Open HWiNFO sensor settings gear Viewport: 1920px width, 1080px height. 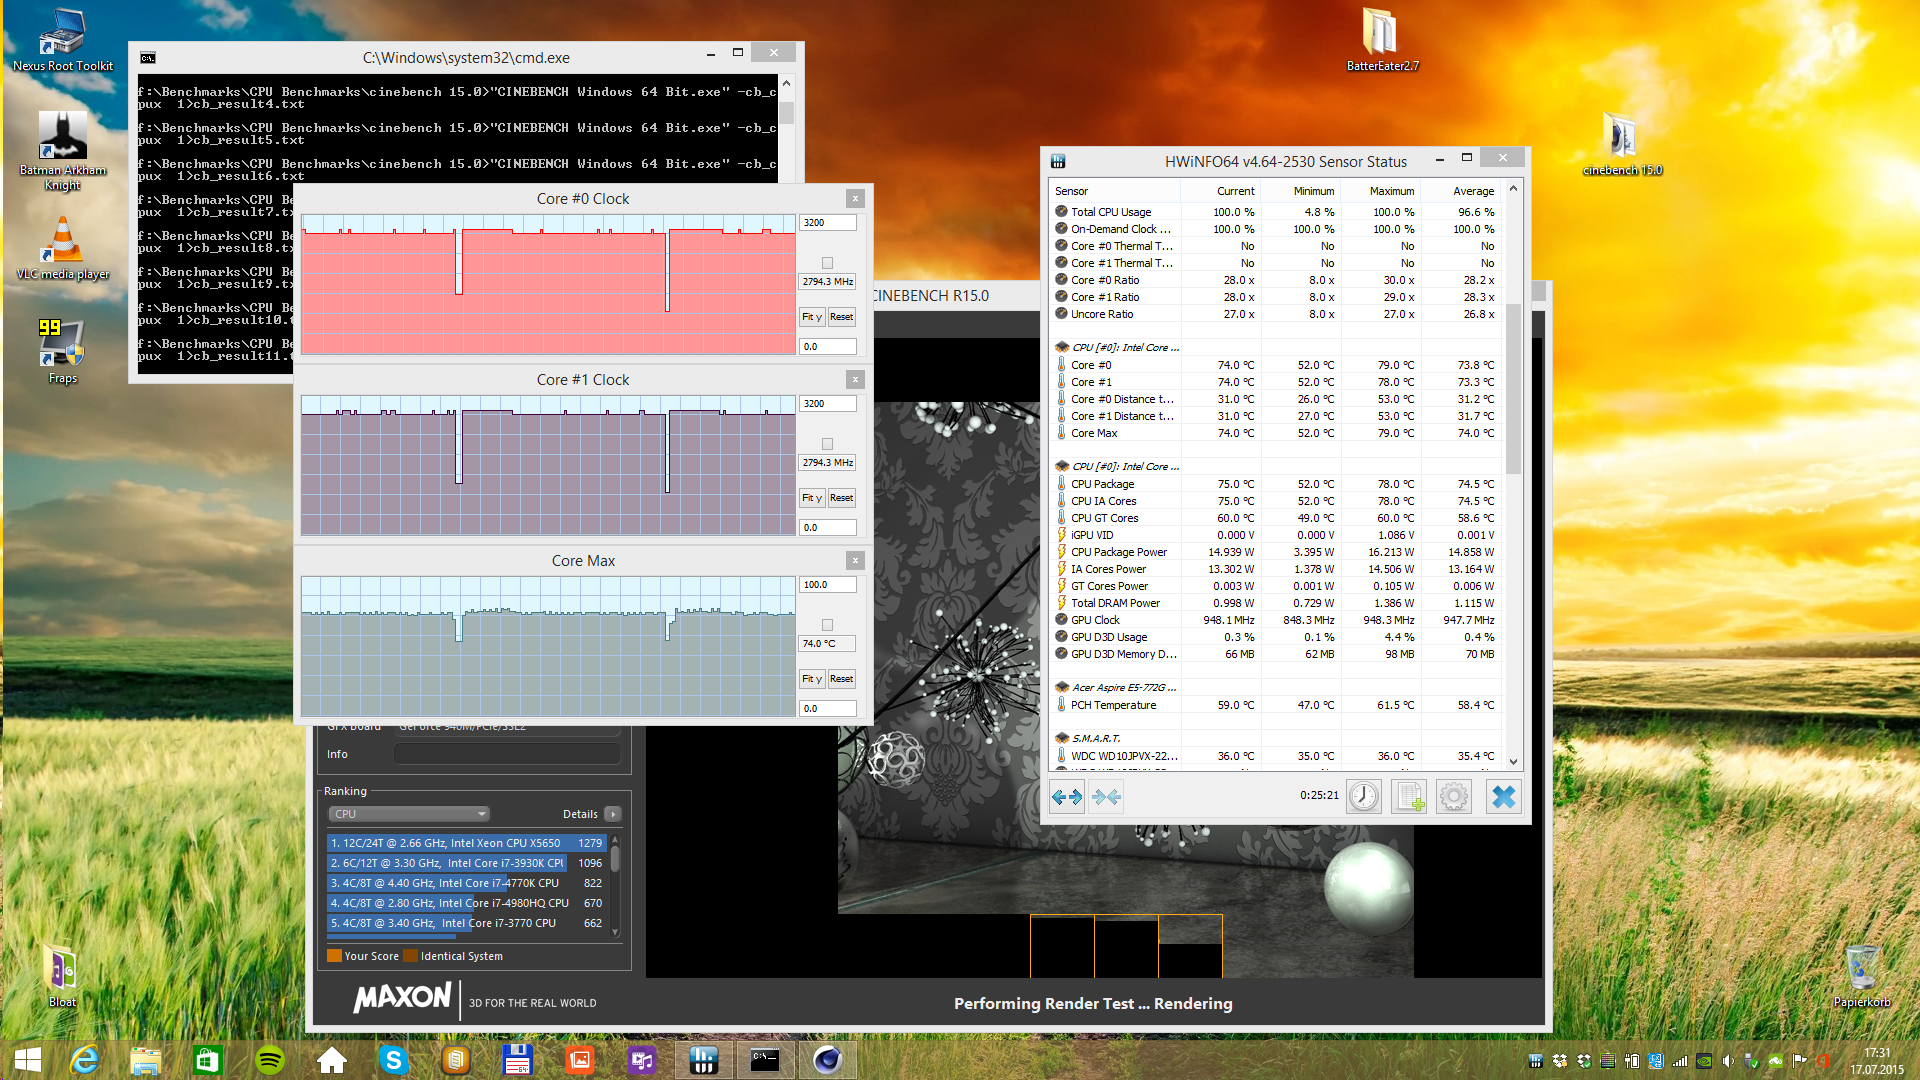1454,797
